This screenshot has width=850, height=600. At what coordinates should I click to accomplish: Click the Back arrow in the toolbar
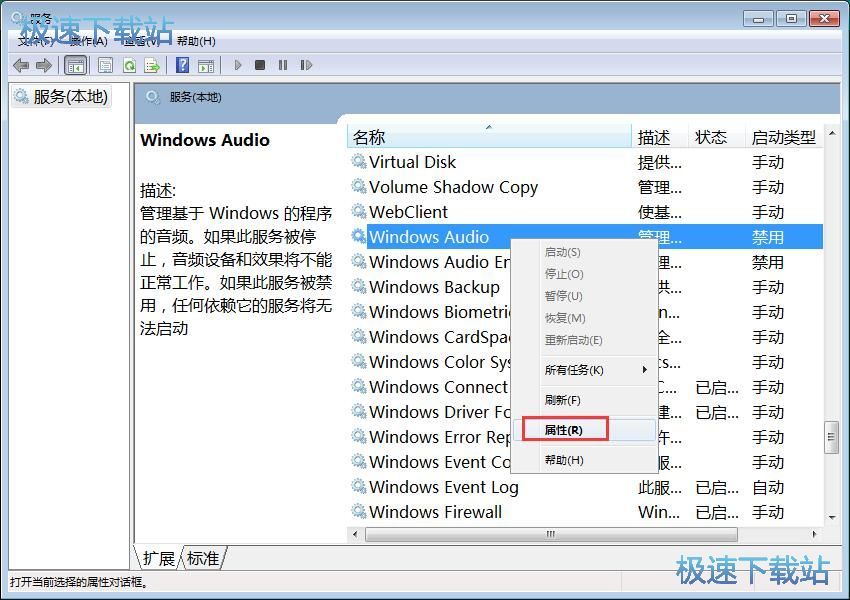coord(21,66)
